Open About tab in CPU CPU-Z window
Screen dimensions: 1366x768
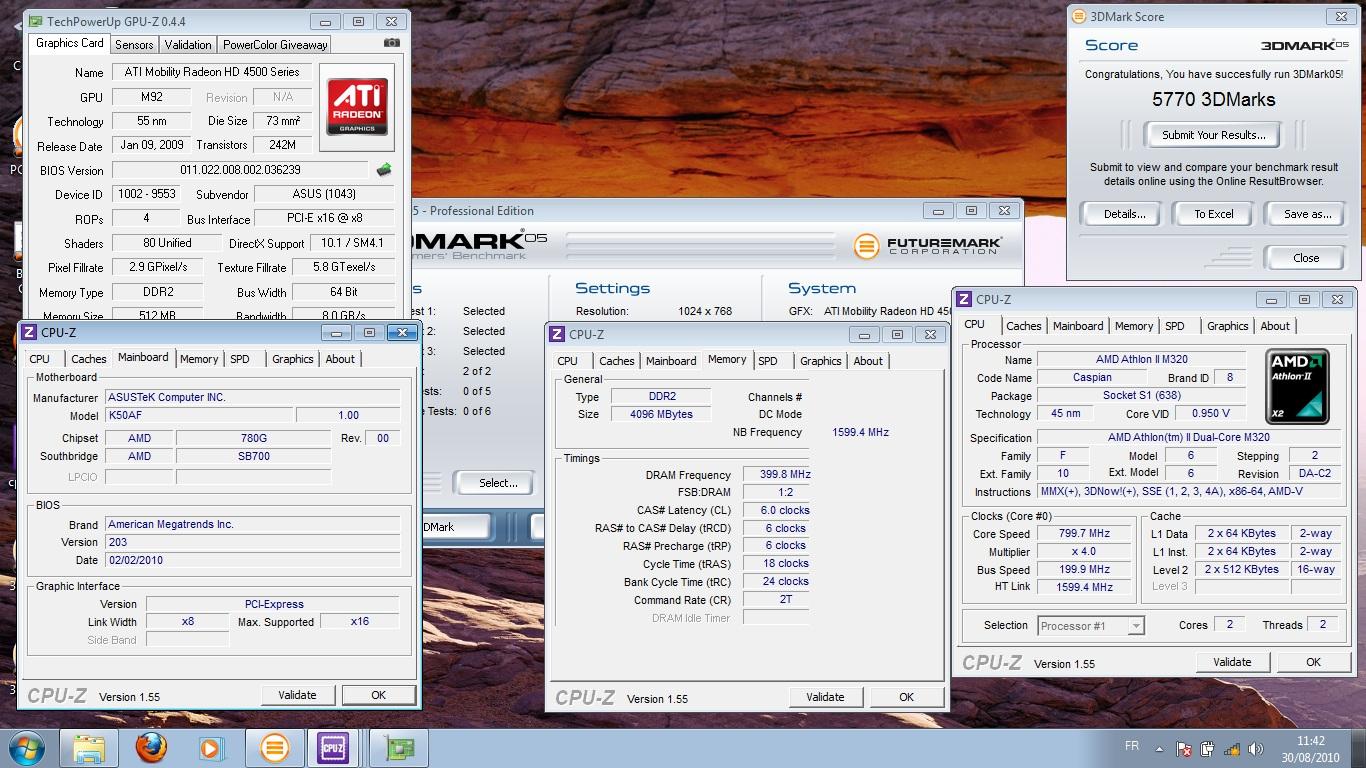[1275, 326]
